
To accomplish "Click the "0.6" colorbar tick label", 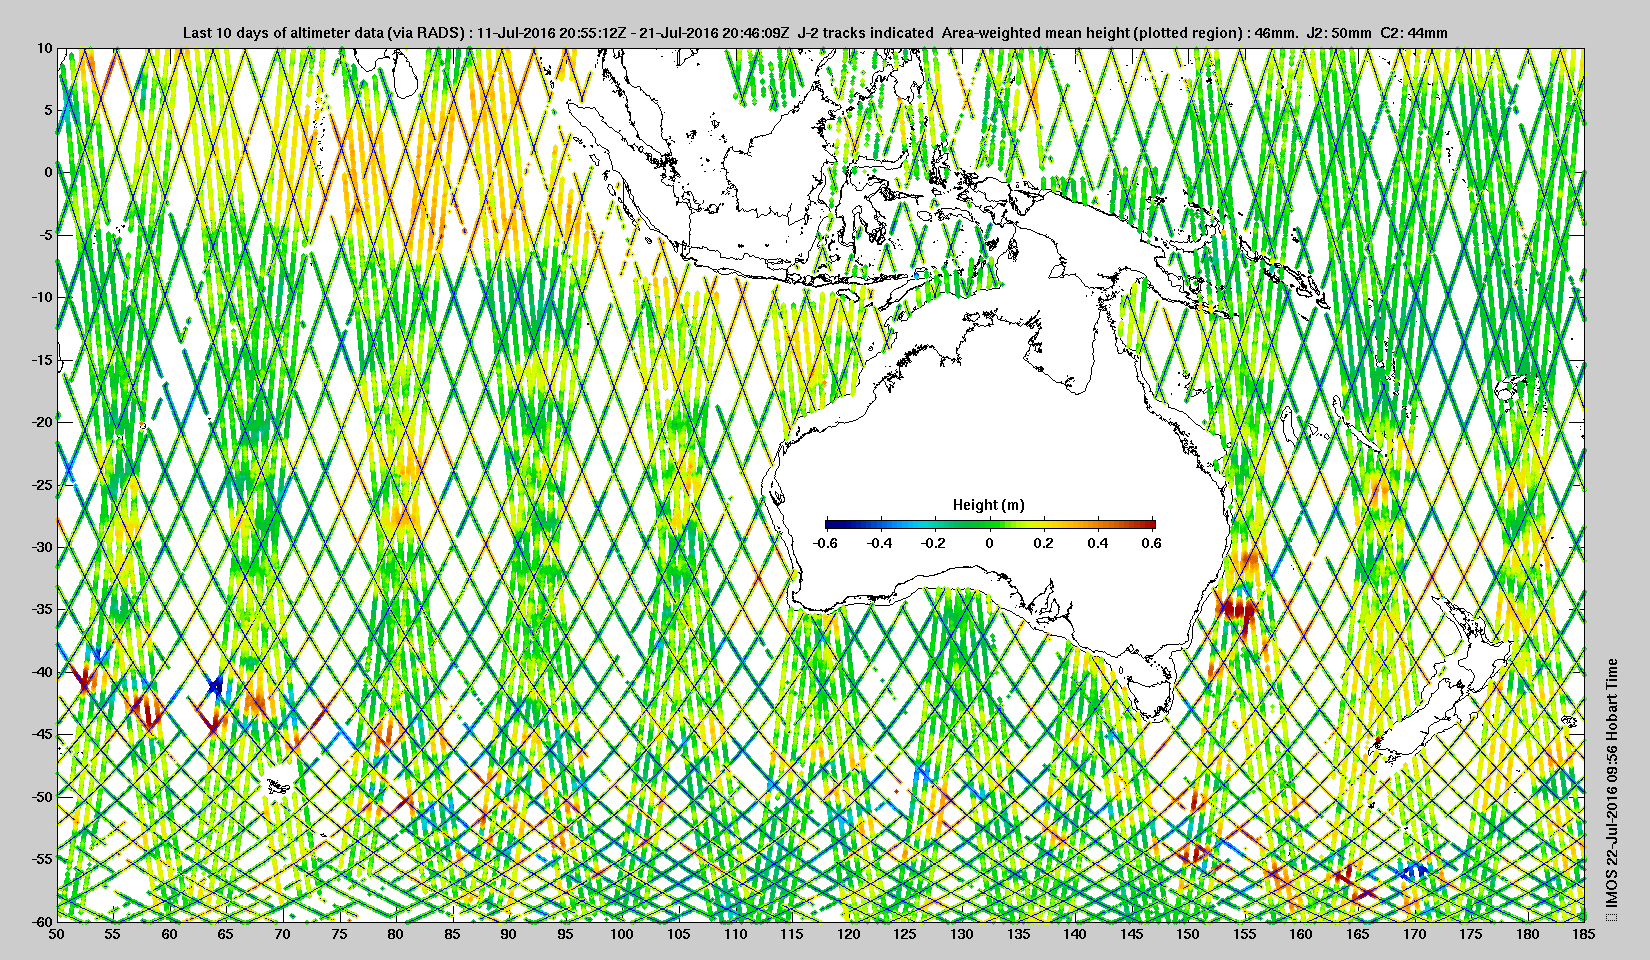I will [x=1151, y=543].
